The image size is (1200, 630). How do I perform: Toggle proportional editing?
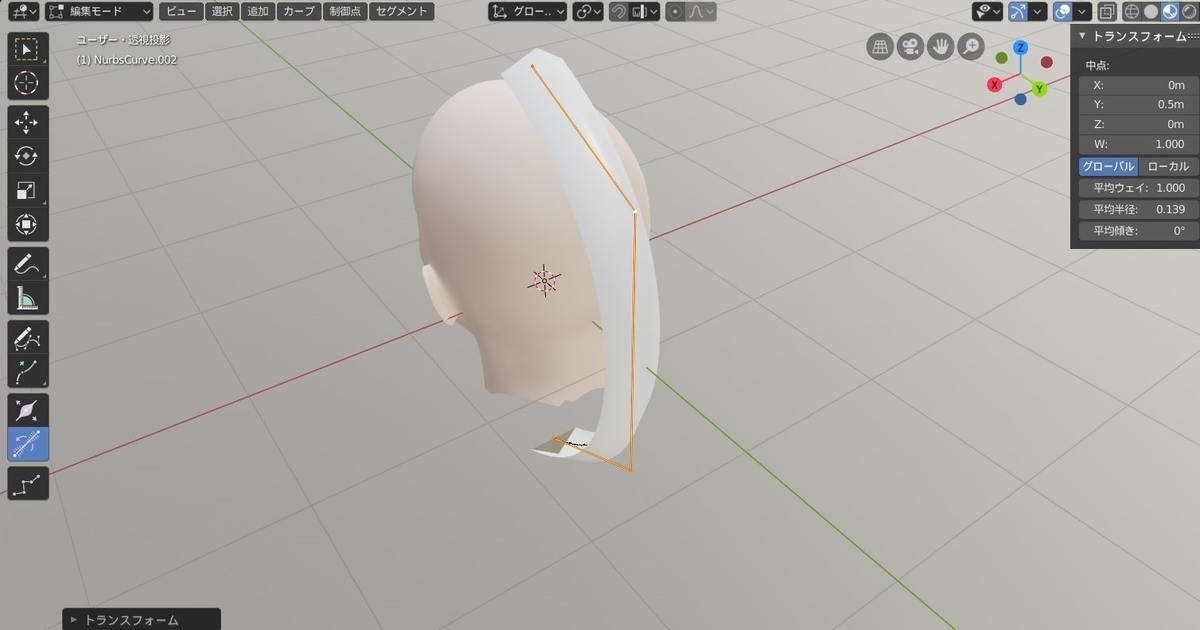point(675,12)
